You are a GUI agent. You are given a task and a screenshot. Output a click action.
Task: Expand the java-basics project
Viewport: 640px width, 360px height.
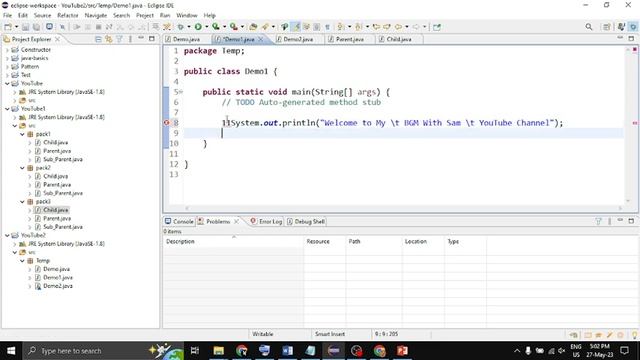coord(7,58)
